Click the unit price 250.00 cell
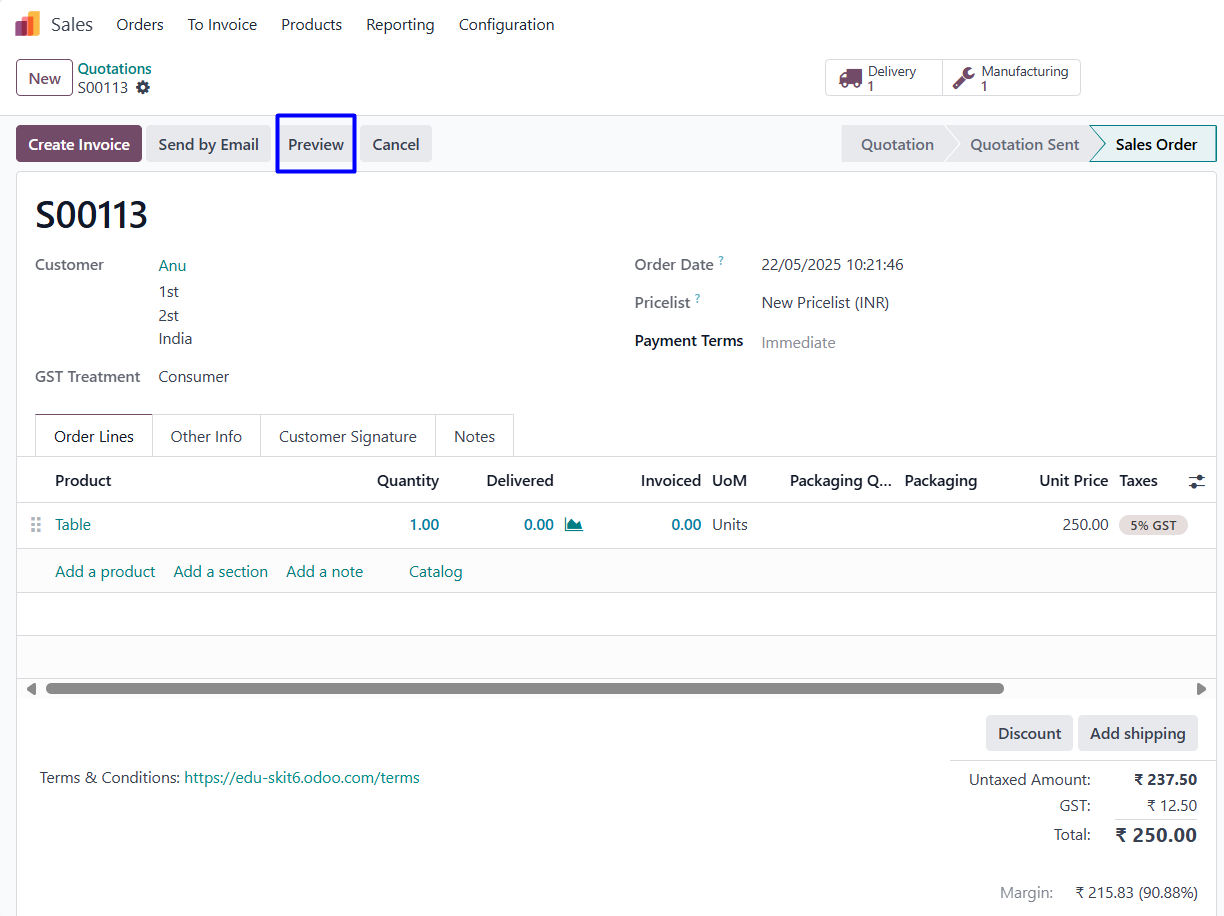 (x=1085, y=525)
